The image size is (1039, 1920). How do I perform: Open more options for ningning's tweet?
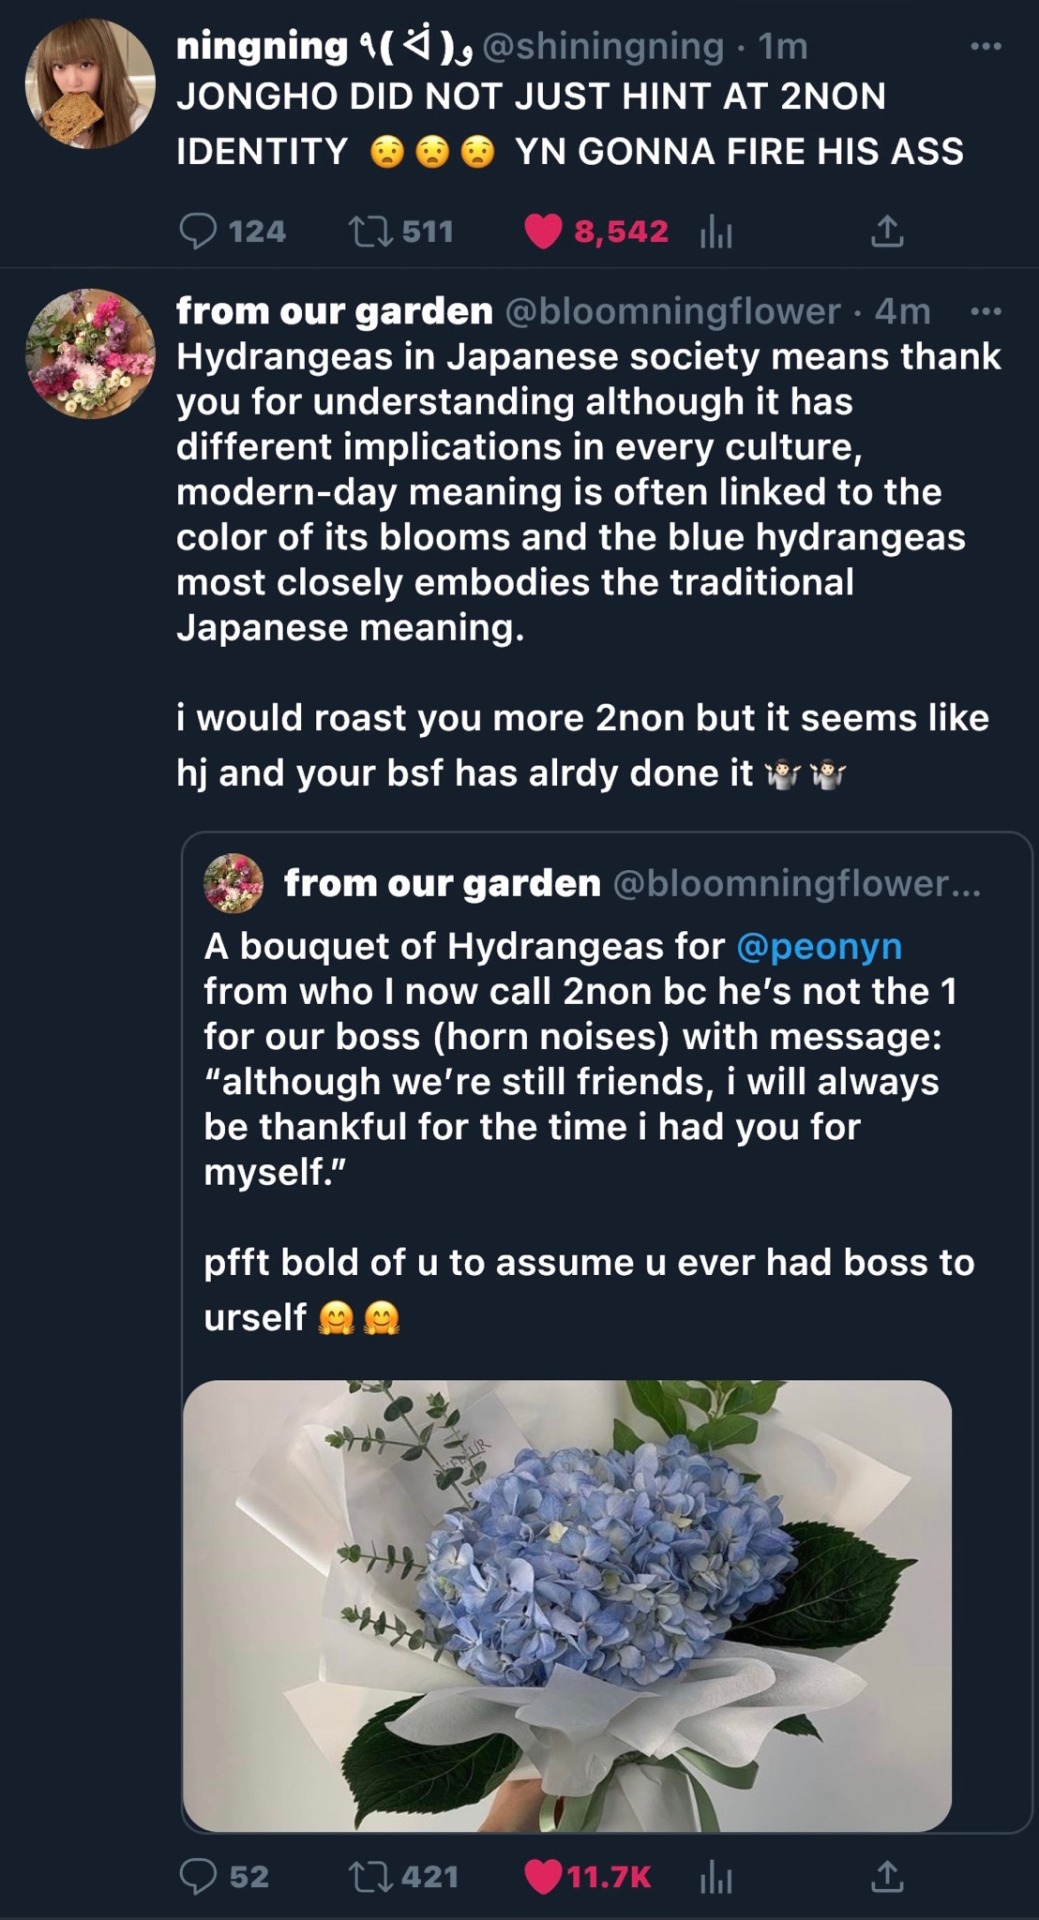coord(986,46)
